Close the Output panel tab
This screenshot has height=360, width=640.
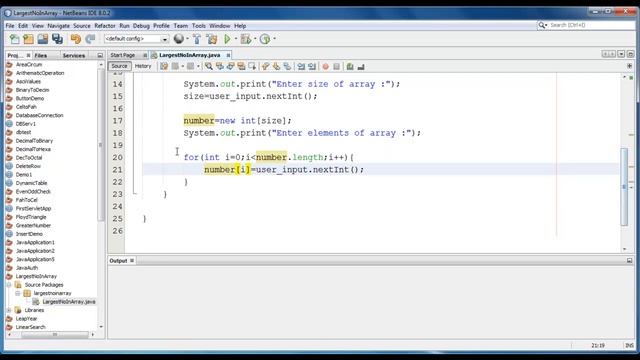(132, 260)
